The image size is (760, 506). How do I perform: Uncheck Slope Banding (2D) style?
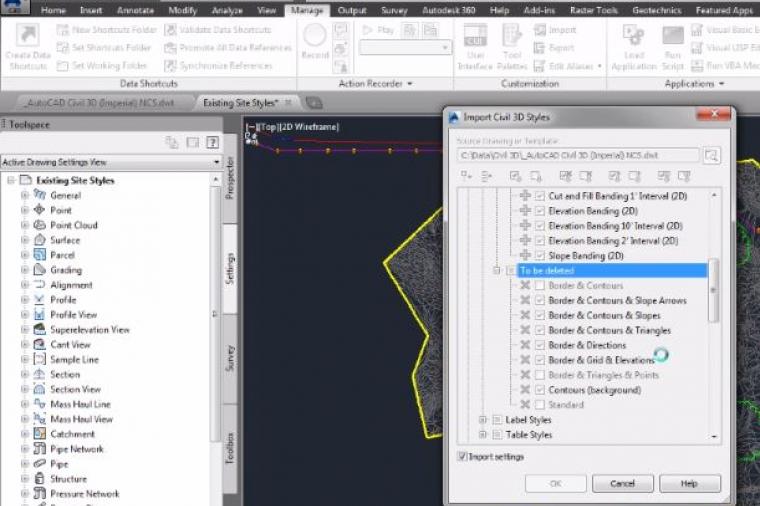[539, 255]
